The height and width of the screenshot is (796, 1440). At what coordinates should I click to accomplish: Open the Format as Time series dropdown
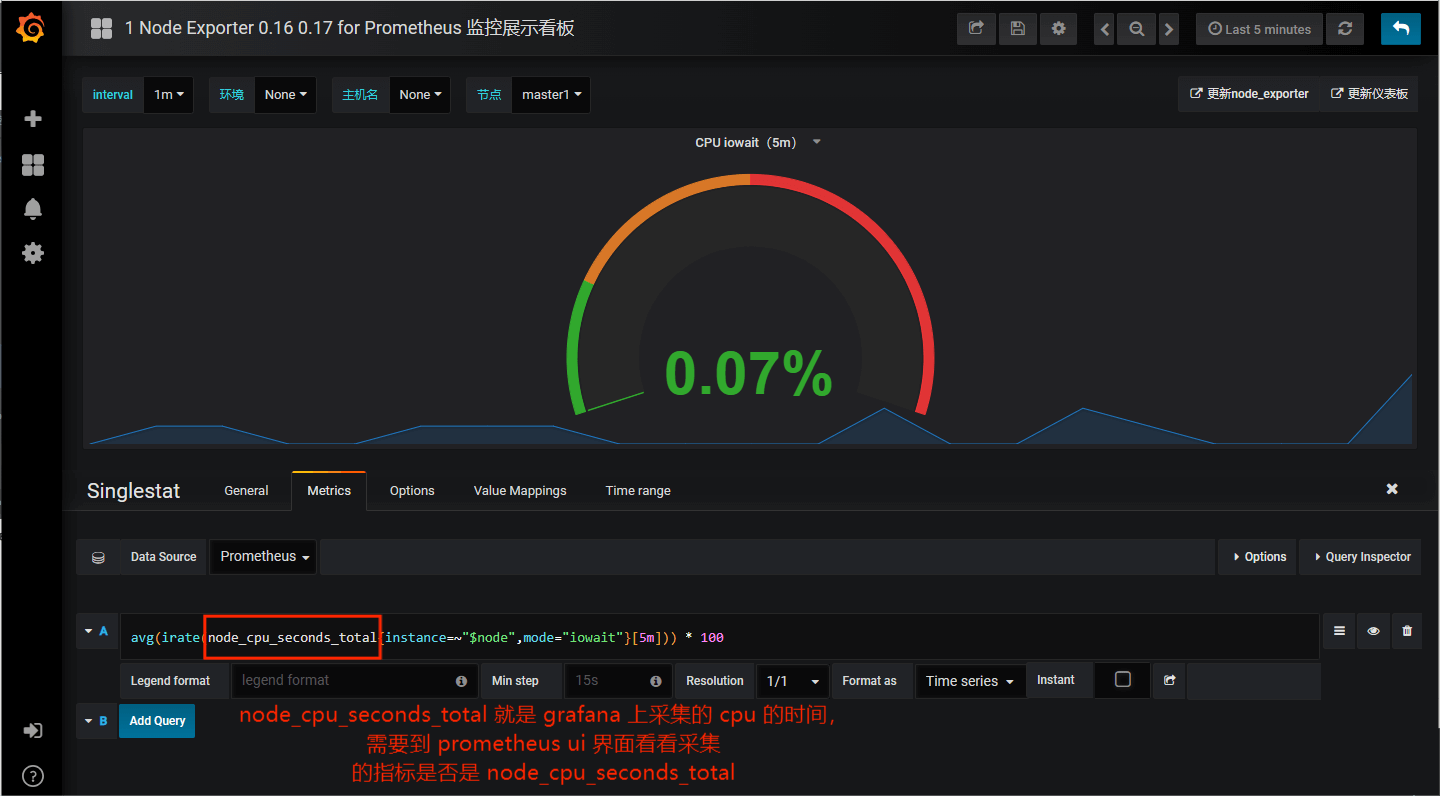coord(969,681)
